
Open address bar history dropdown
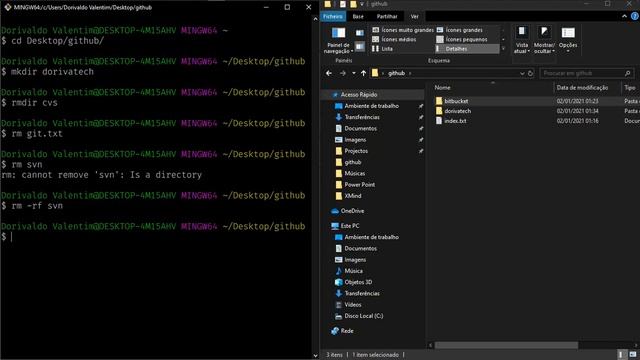522,73
